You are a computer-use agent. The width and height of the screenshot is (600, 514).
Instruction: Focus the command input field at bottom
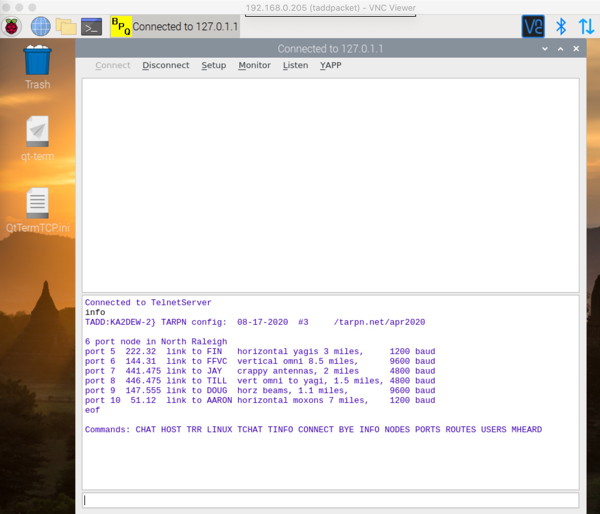coord(331,500)
